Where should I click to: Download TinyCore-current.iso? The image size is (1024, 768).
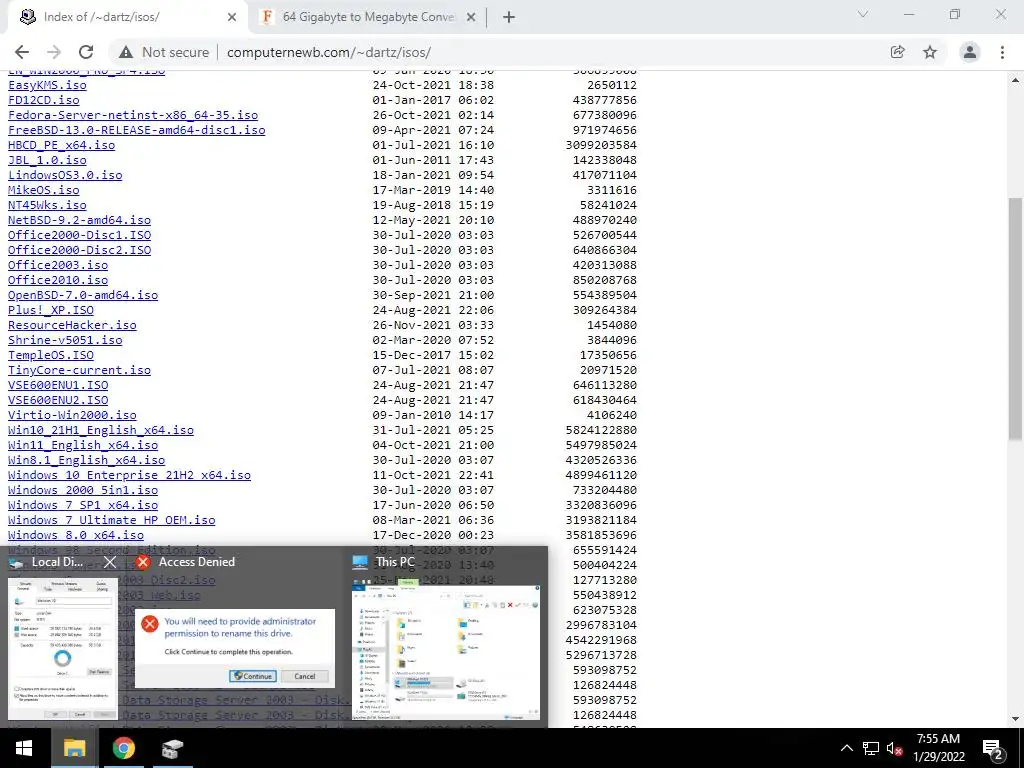click(x=79, y=370)
